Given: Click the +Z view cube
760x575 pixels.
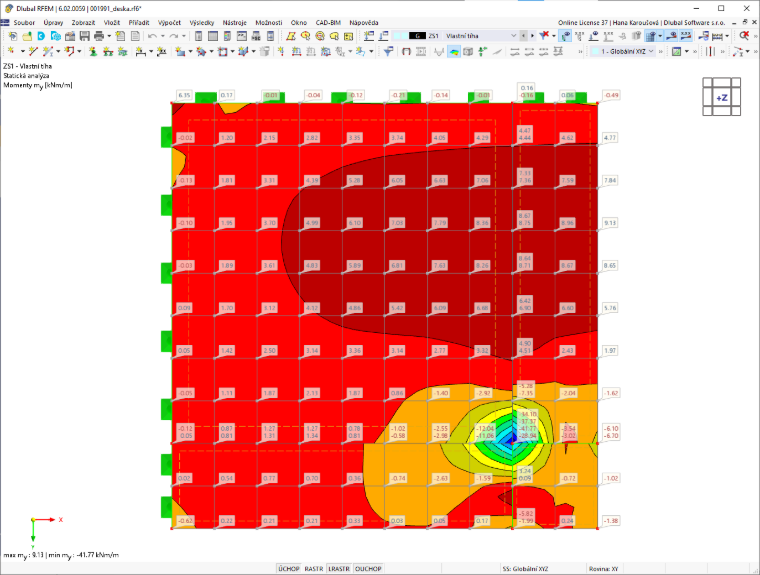Looking at the screenshot, I should [x=722, y=97].
